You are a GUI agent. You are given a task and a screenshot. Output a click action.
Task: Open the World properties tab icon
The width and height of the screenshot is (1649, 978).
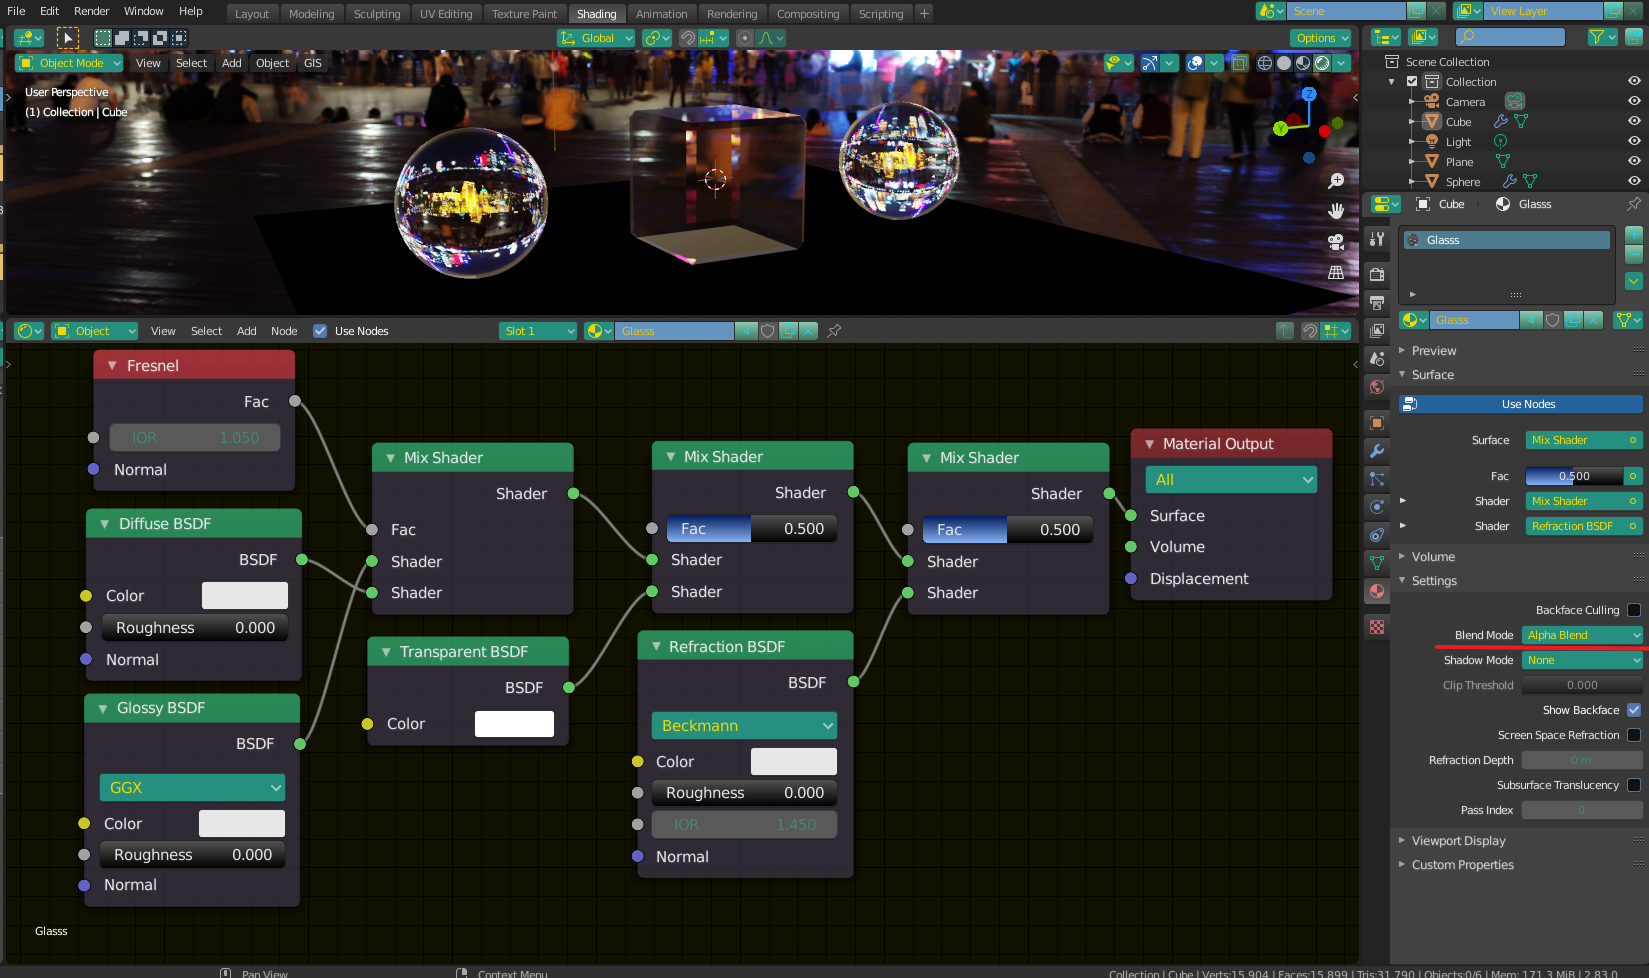[1377, 387]
